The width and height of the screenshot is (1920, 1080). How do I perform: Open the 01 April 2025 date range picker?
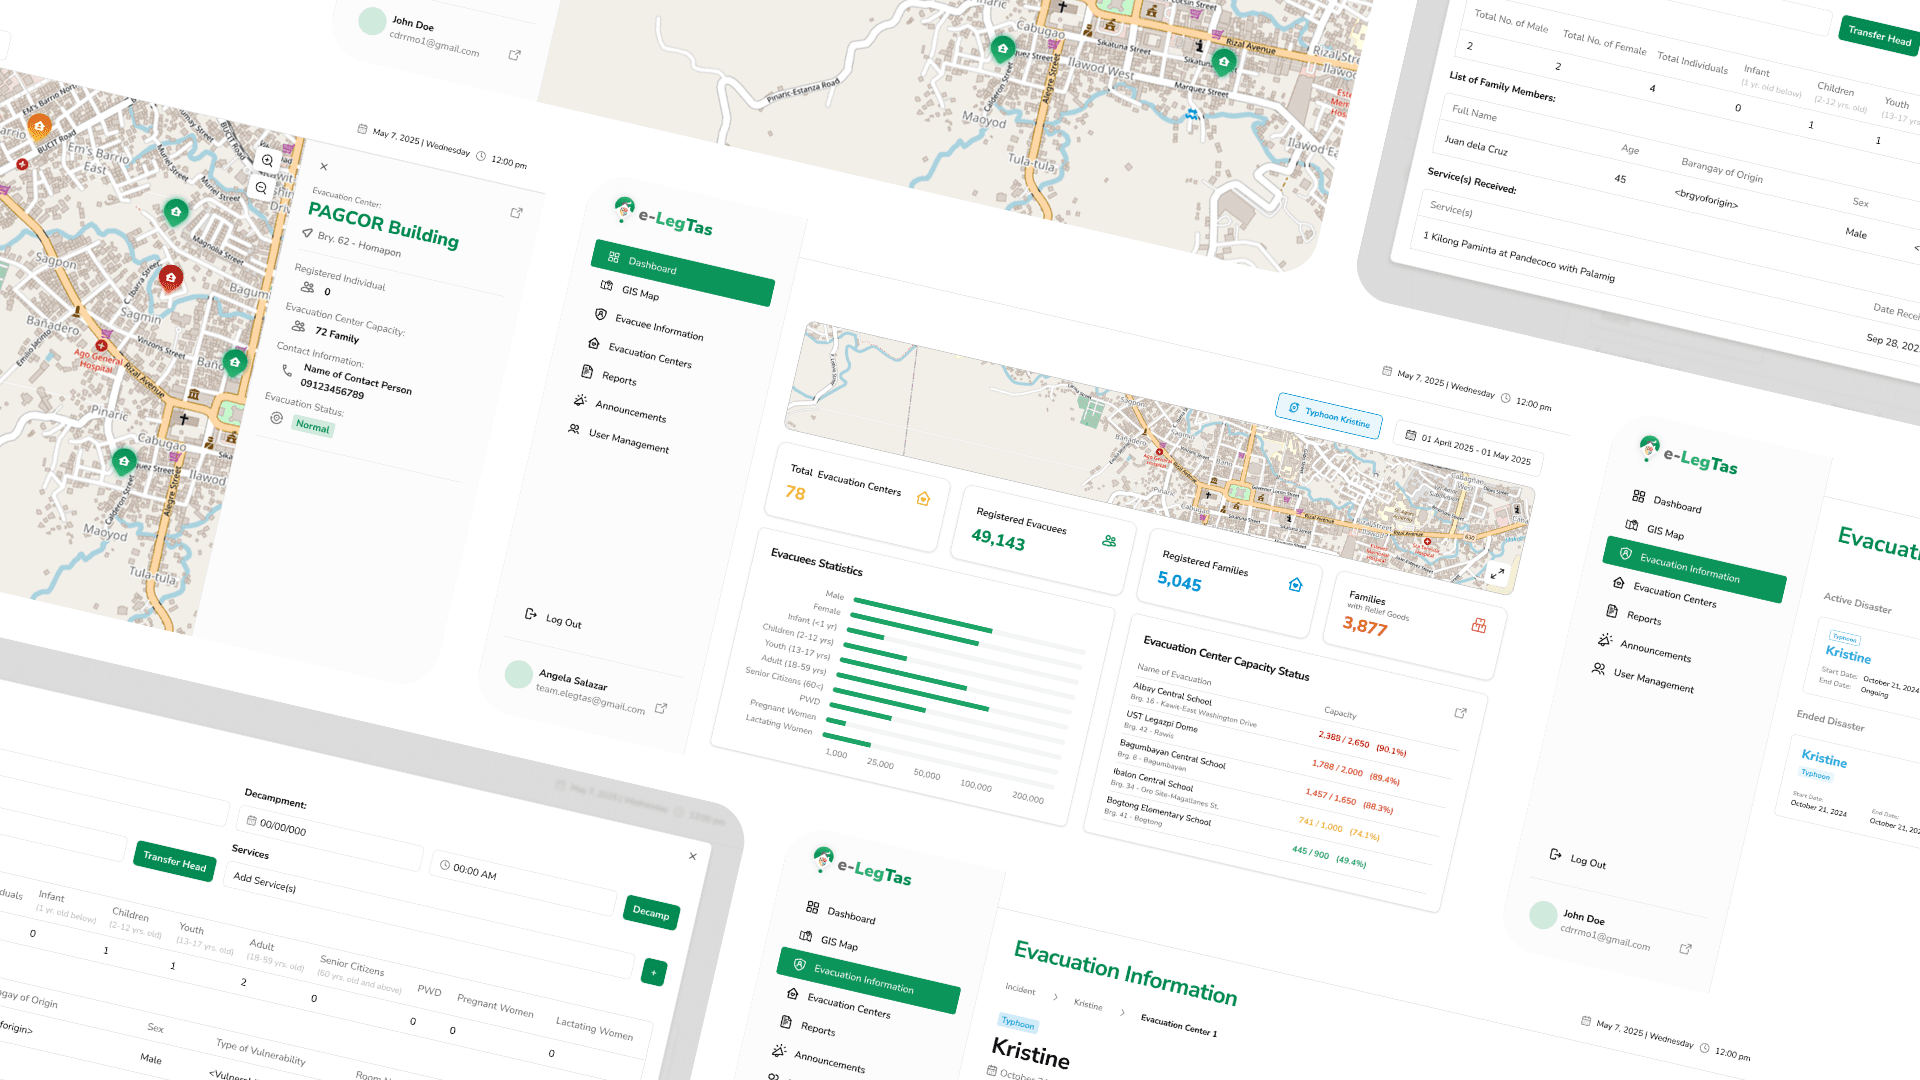pyautogui.click(x=1469, y=448)
